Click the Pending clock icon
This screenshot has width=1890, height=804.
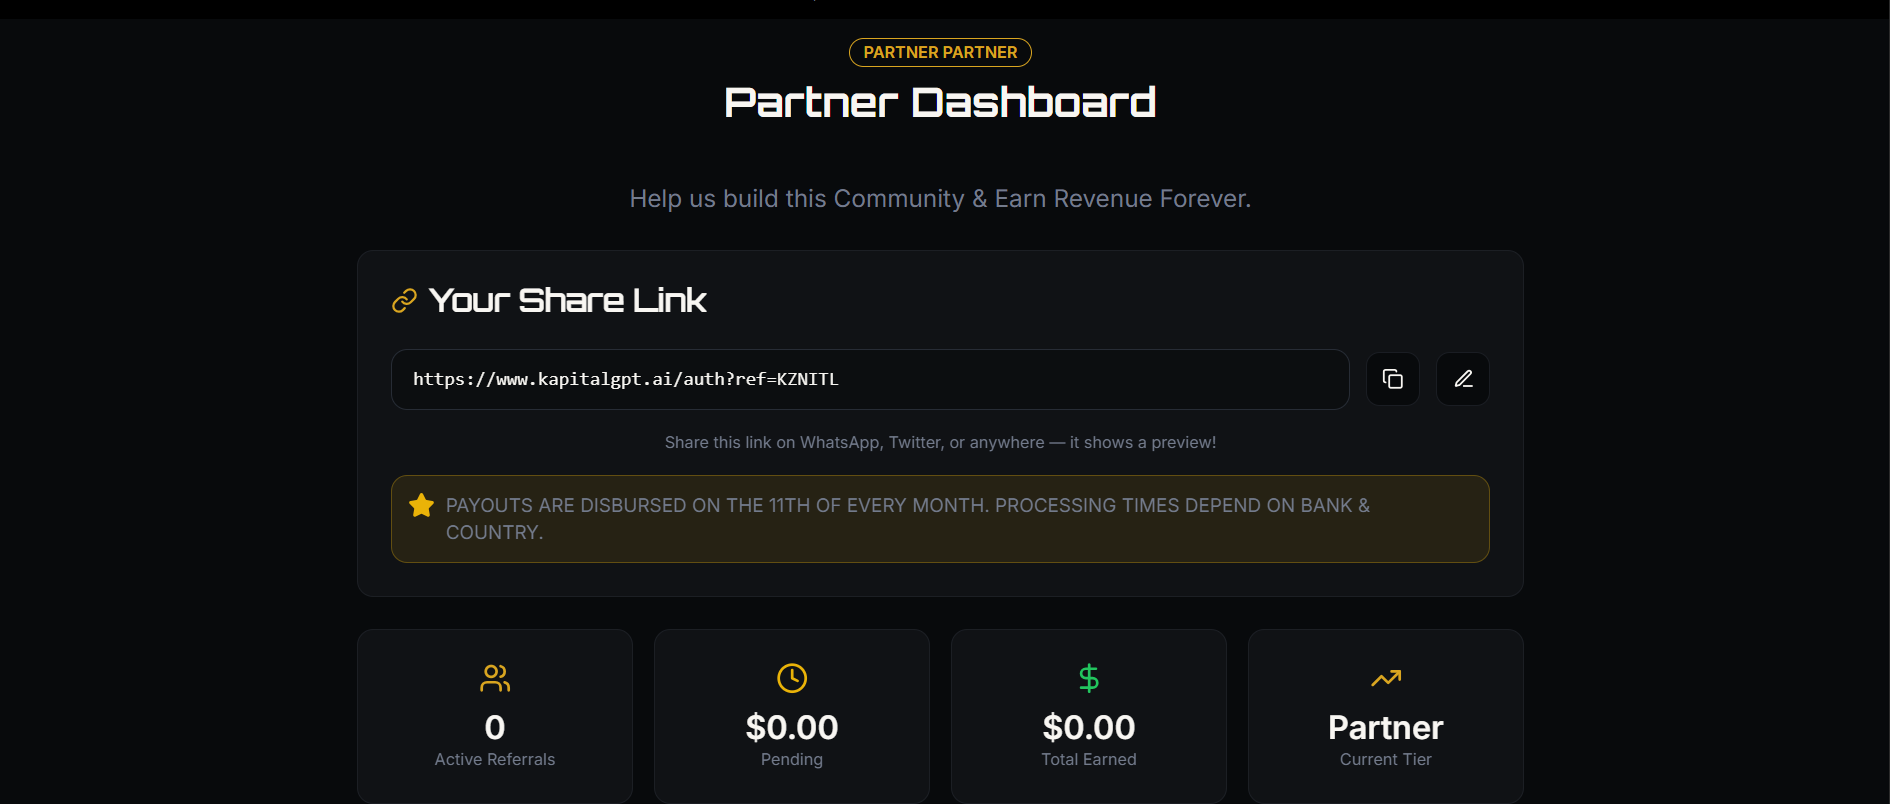pos(792,678)
